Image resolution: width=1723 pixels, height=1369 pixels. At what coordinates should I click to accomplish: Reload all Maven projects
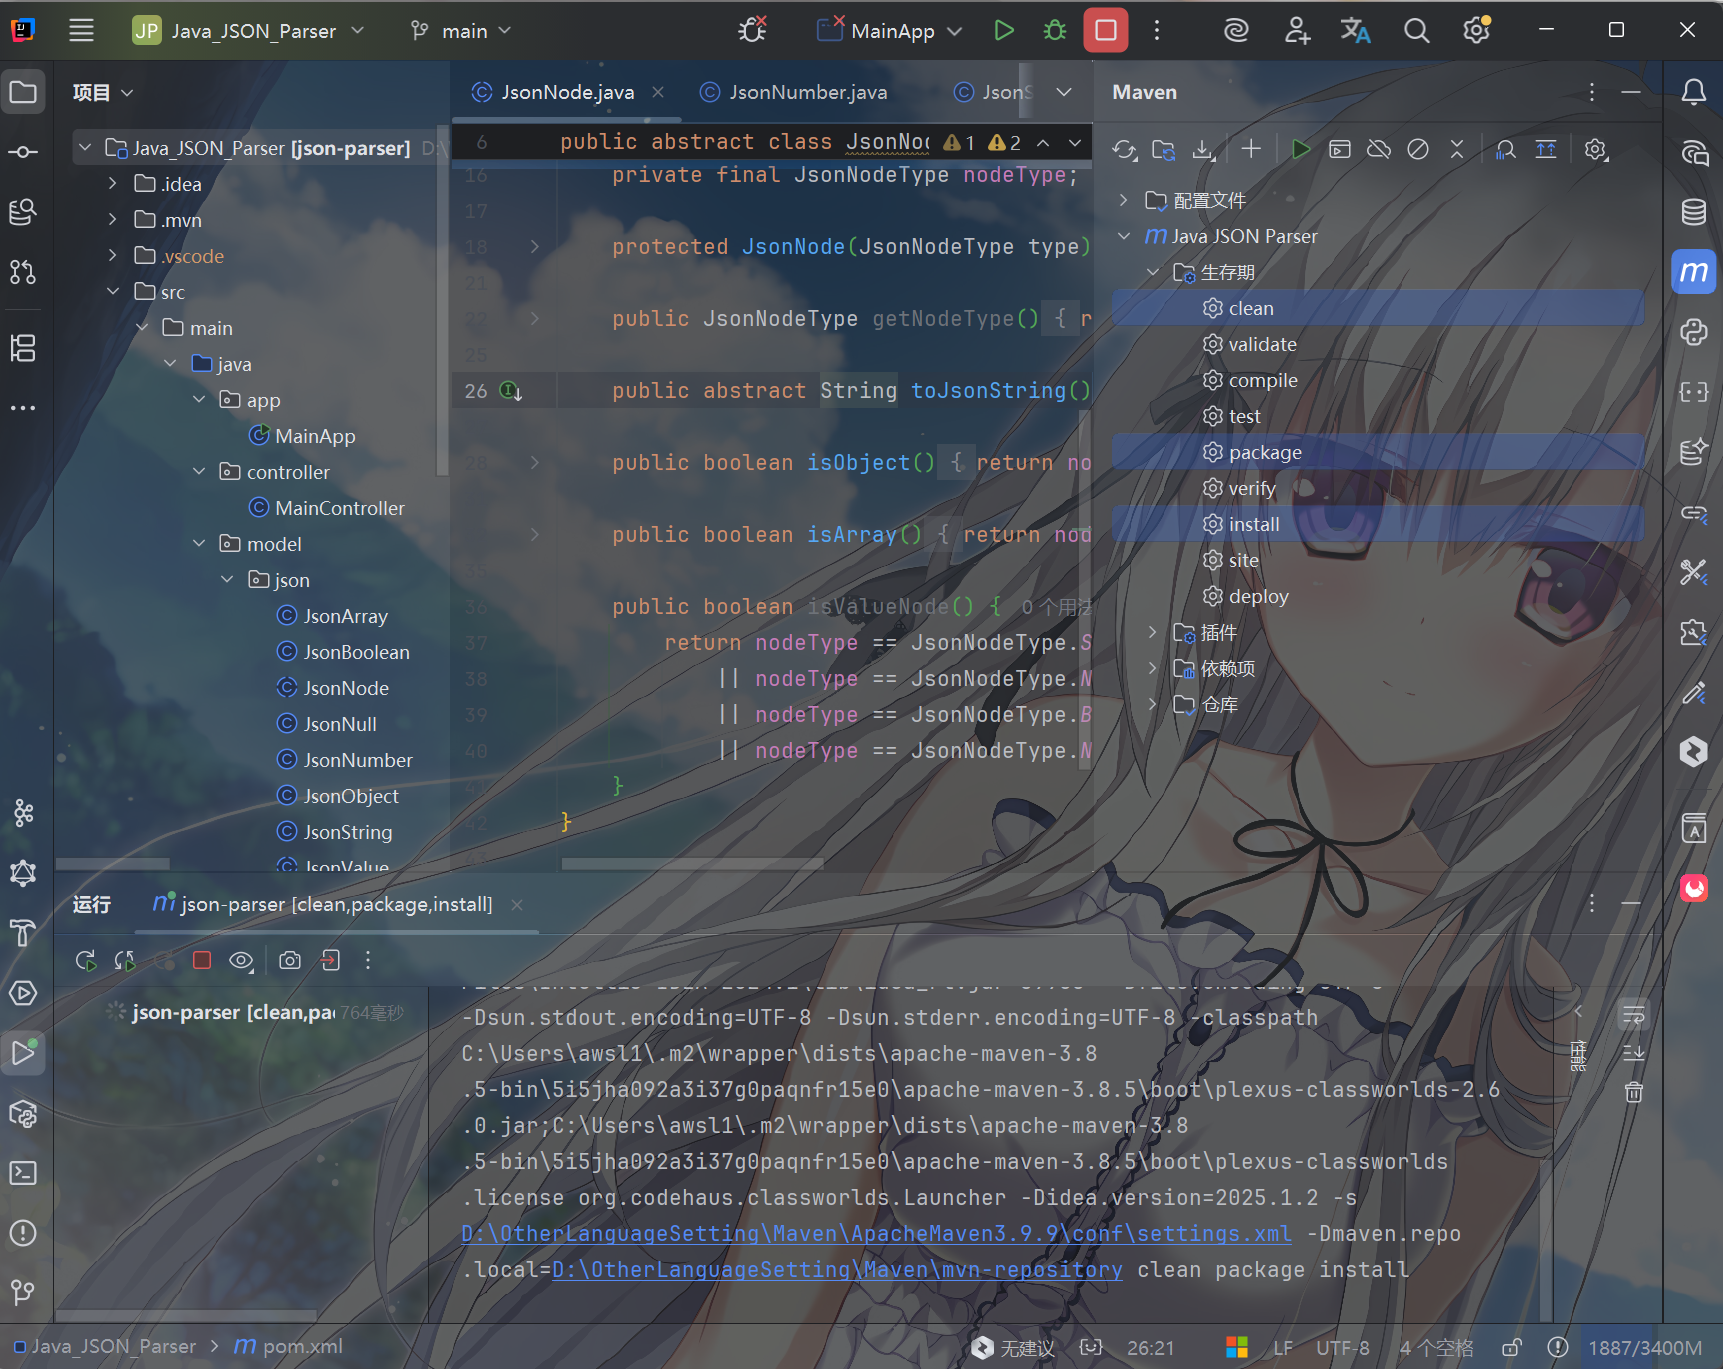pos(1125,150)
